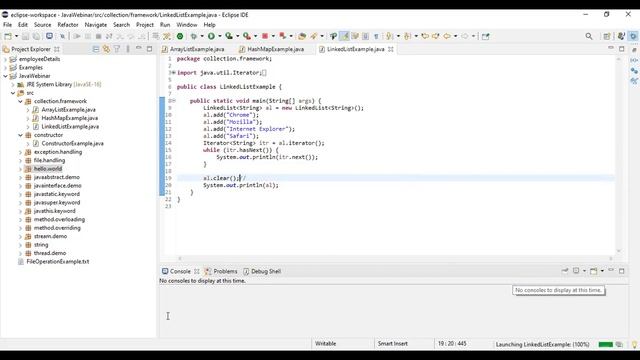Switch to the Problems tab
640x360 pixels.
(x=221, y=271)
